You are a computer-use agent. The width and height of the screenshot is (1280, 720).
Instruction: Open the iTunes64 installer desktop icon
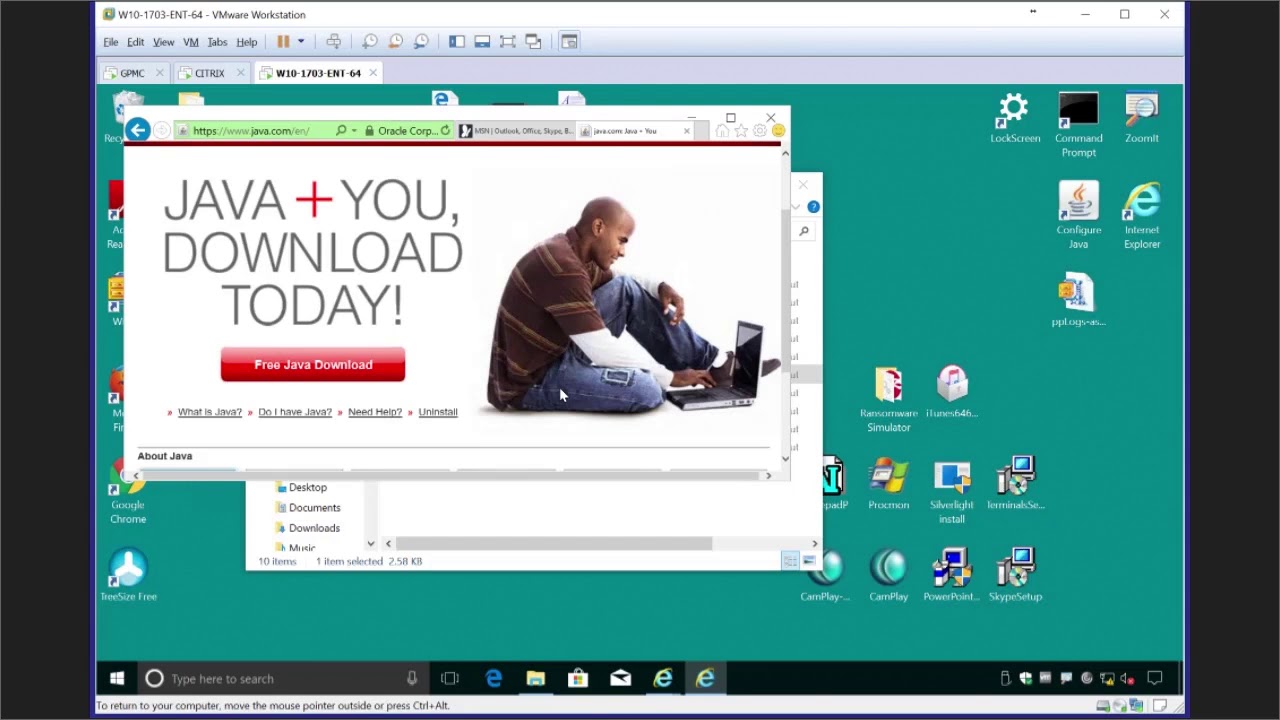tap(952, 393)
